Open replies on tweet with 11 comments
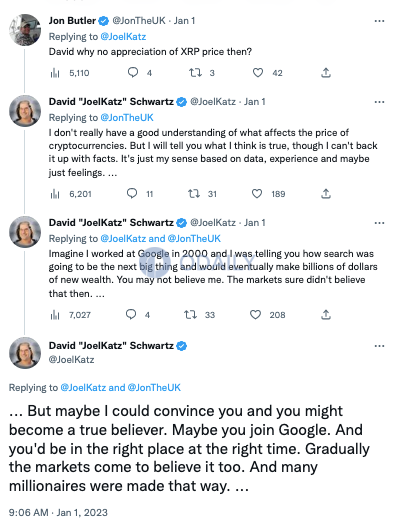Image resolution: width=395 pixels, height=526 pixels. 132,194
